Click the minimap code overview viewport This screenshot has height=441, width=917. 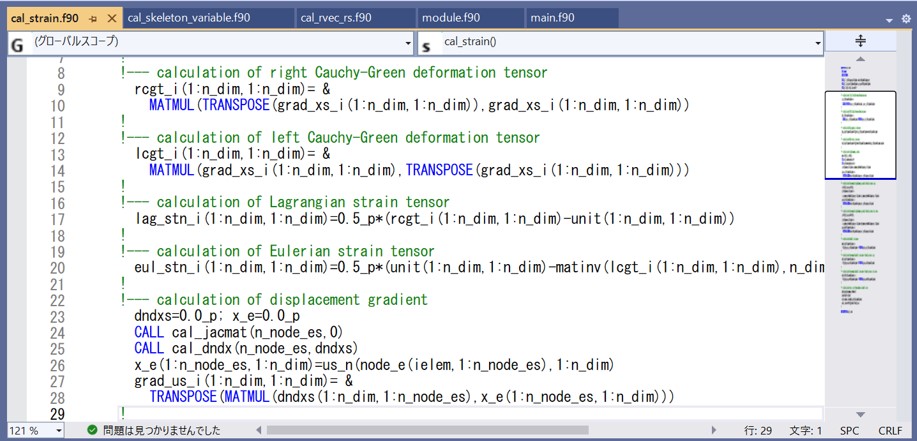(x=860, y=135)
